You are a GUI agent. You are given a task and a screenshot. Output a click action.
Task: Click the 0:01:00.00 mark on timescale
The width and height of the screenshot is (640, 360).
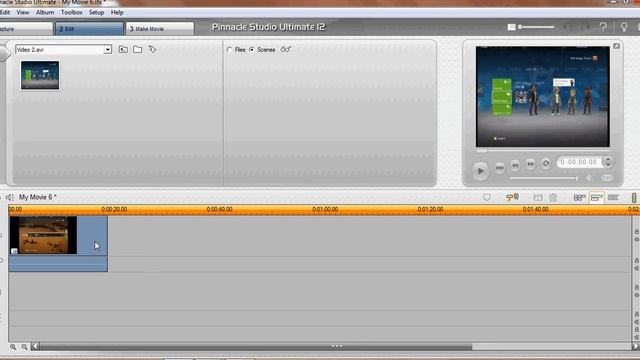click(x=325, y=209)
